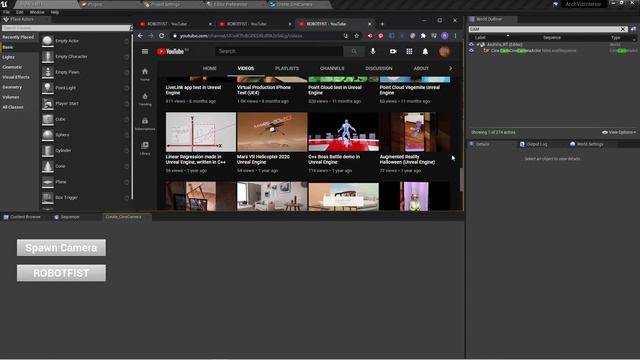Switch to the Editor Preferences tab
Image resolution: width=640 pixels, height=360 pixels.
click(x=230, y=4)
